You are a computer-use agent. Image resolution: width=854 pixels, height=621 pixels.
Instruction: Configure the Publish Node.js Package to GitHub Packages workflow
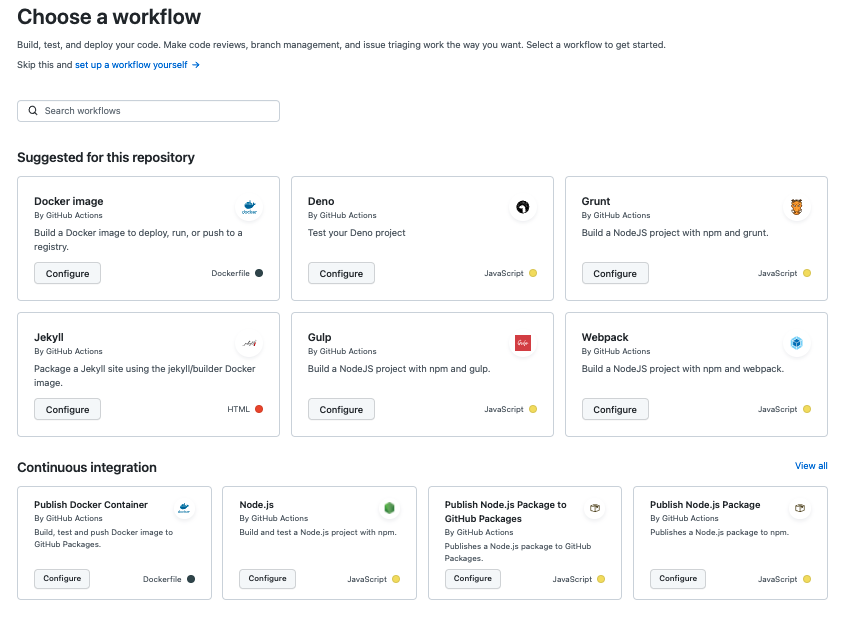[472, 578]
